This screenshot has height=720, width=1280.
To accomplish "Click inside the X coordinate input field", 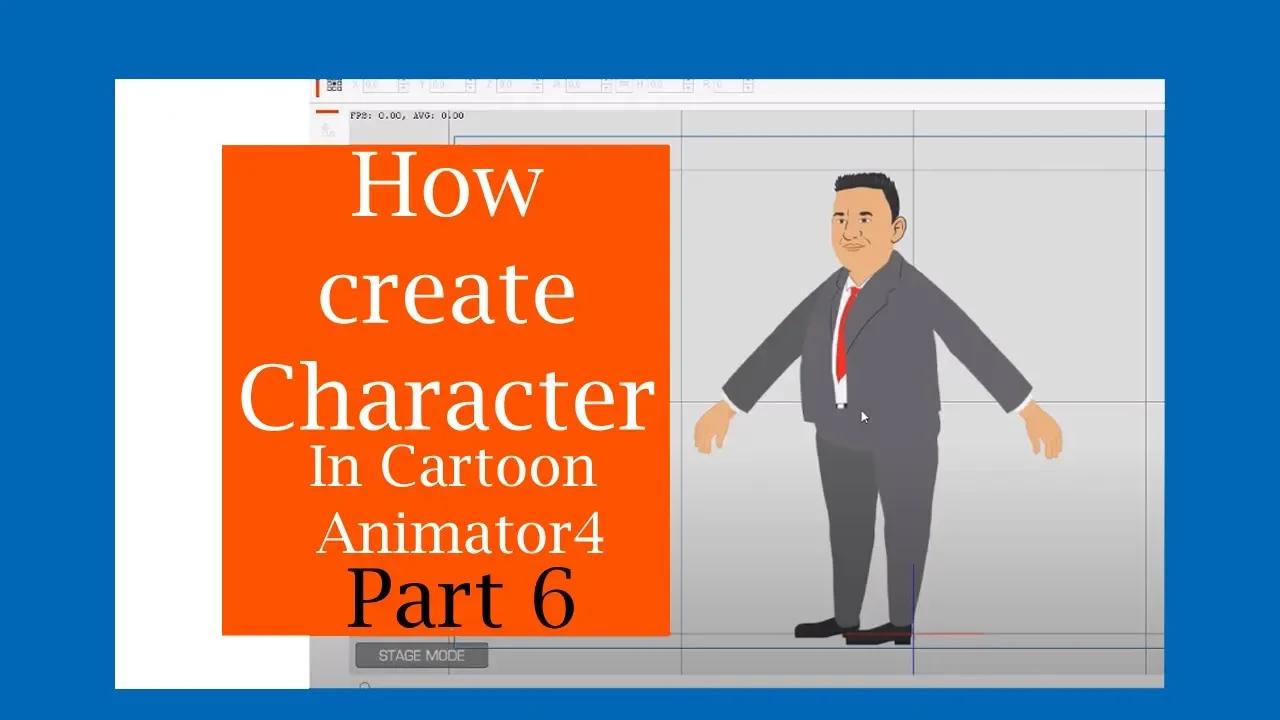I will (380, 85).
